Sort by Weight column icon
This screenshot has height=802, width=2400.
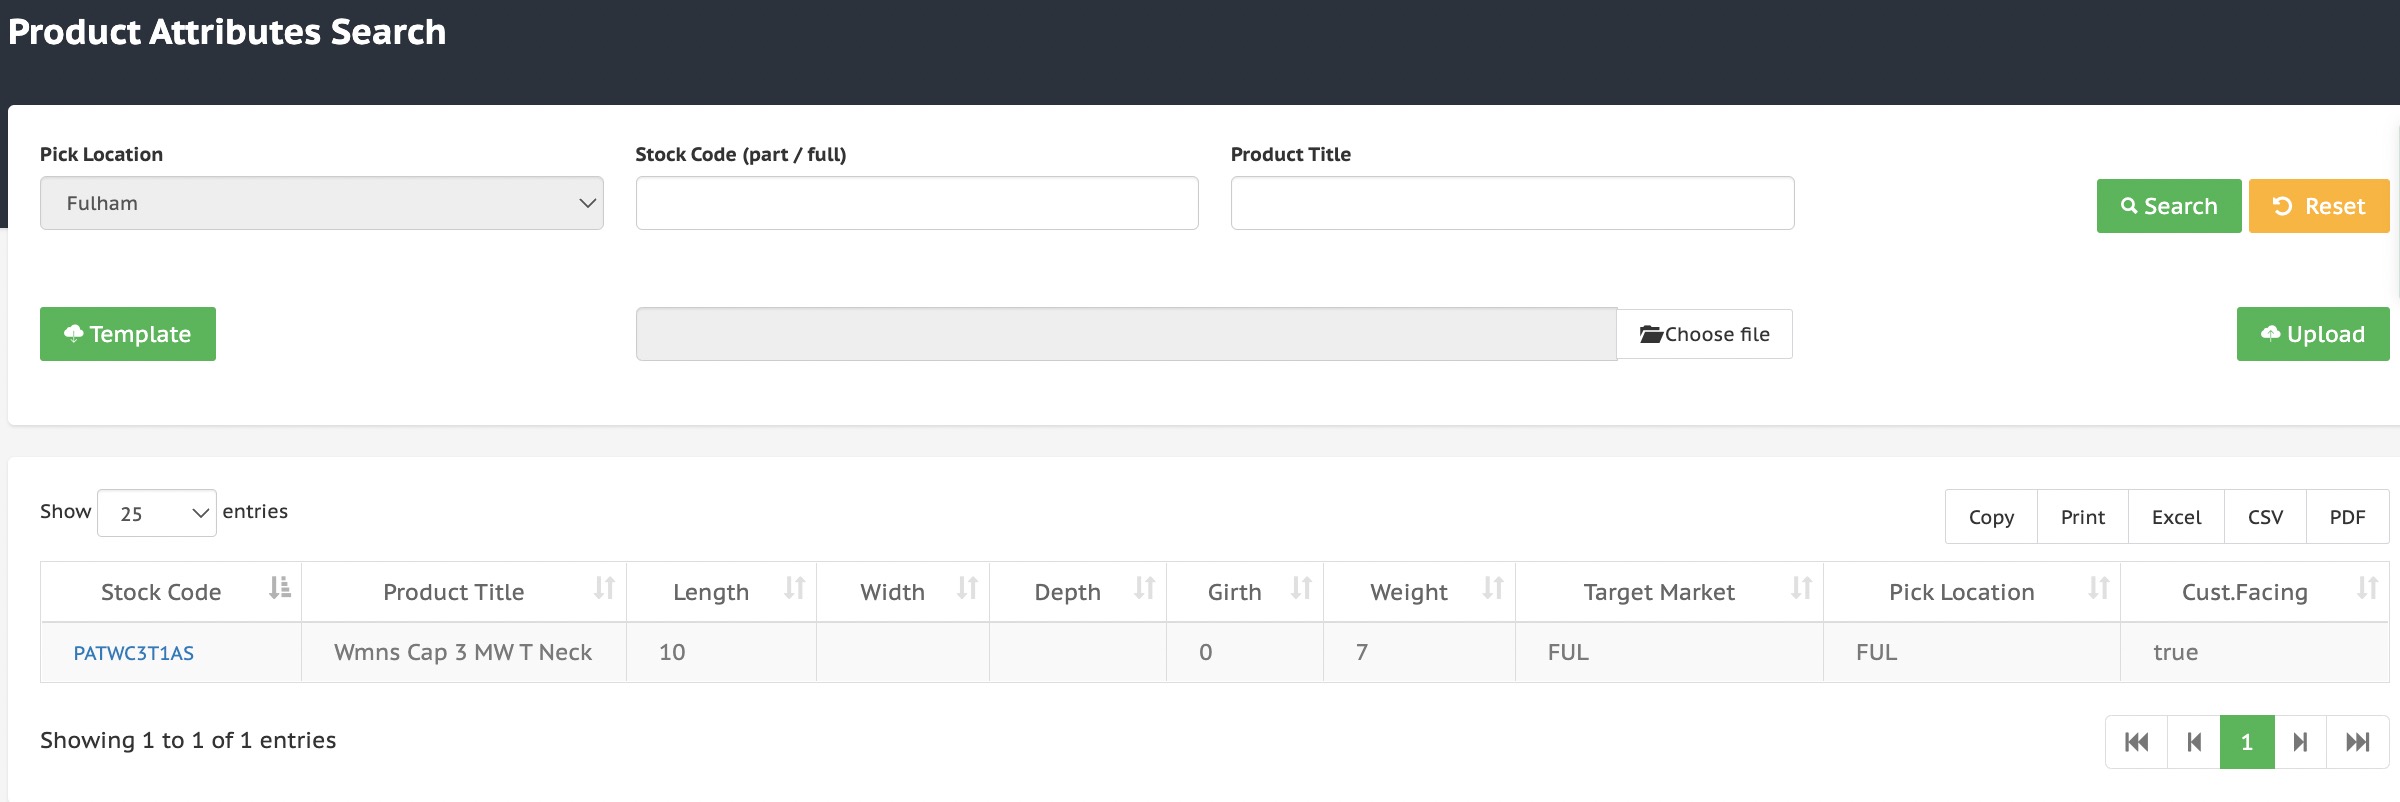click(x=1493, y=588)
